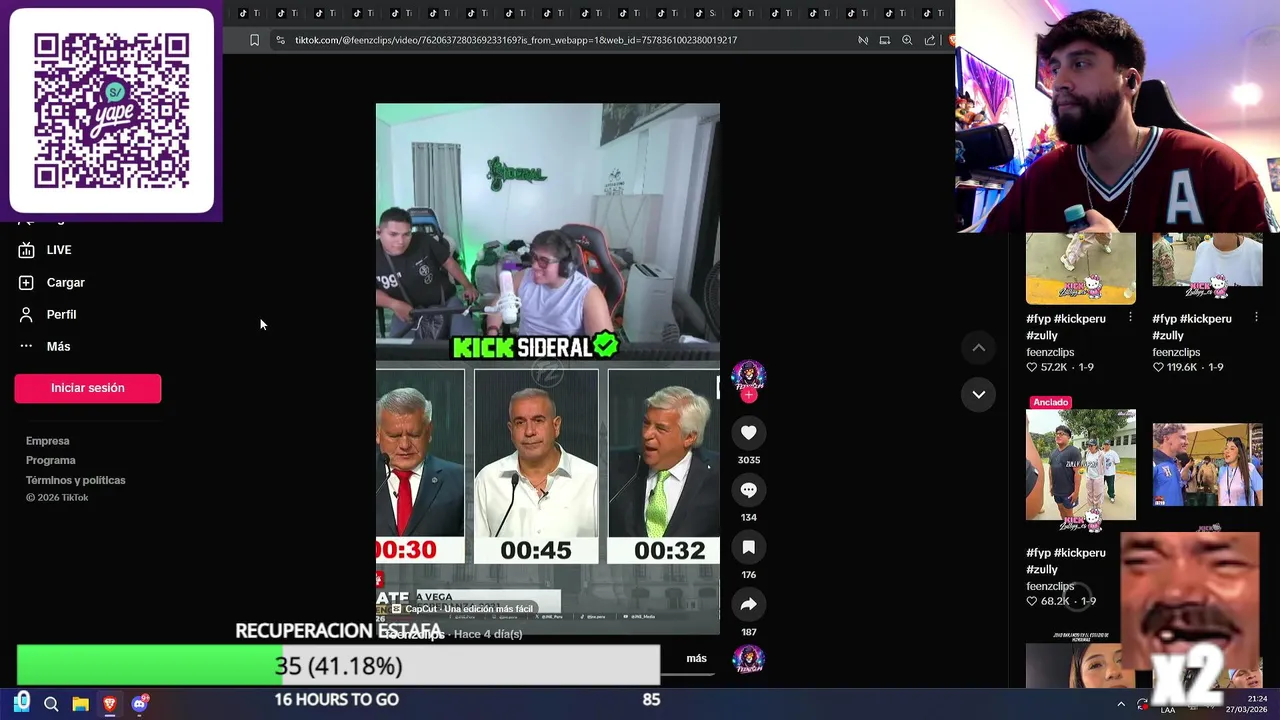Open the creator avatar beside the video
The height and width of the screenshot is (720, 1280).
click(x=748, y=375)
